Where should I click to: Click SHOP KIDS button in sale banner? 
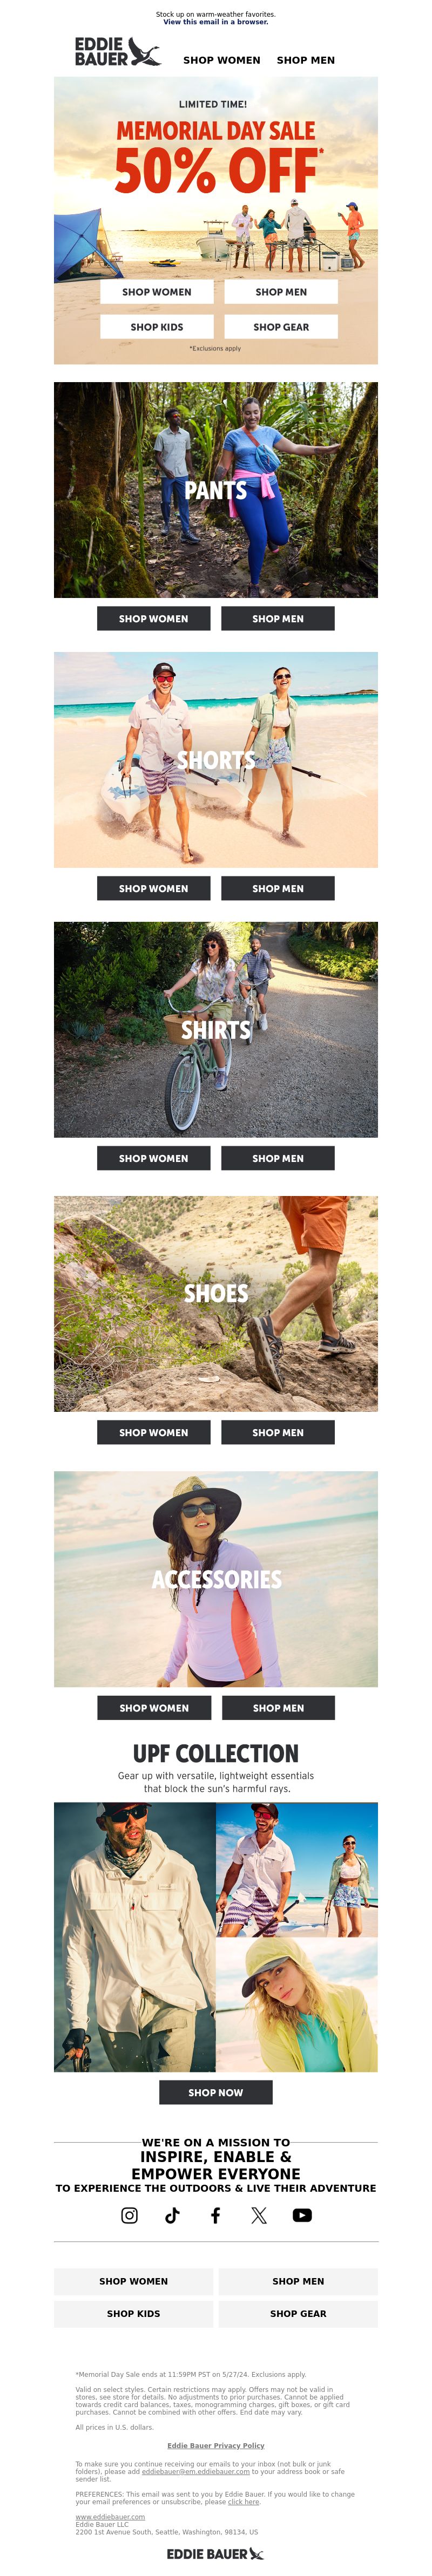pos(157,327)
